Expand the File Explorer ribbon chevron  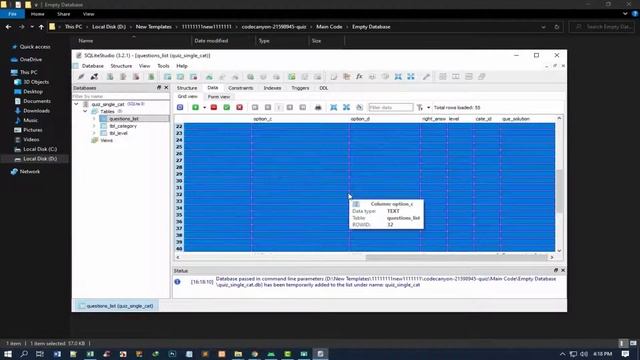click(x=625, y=14)
